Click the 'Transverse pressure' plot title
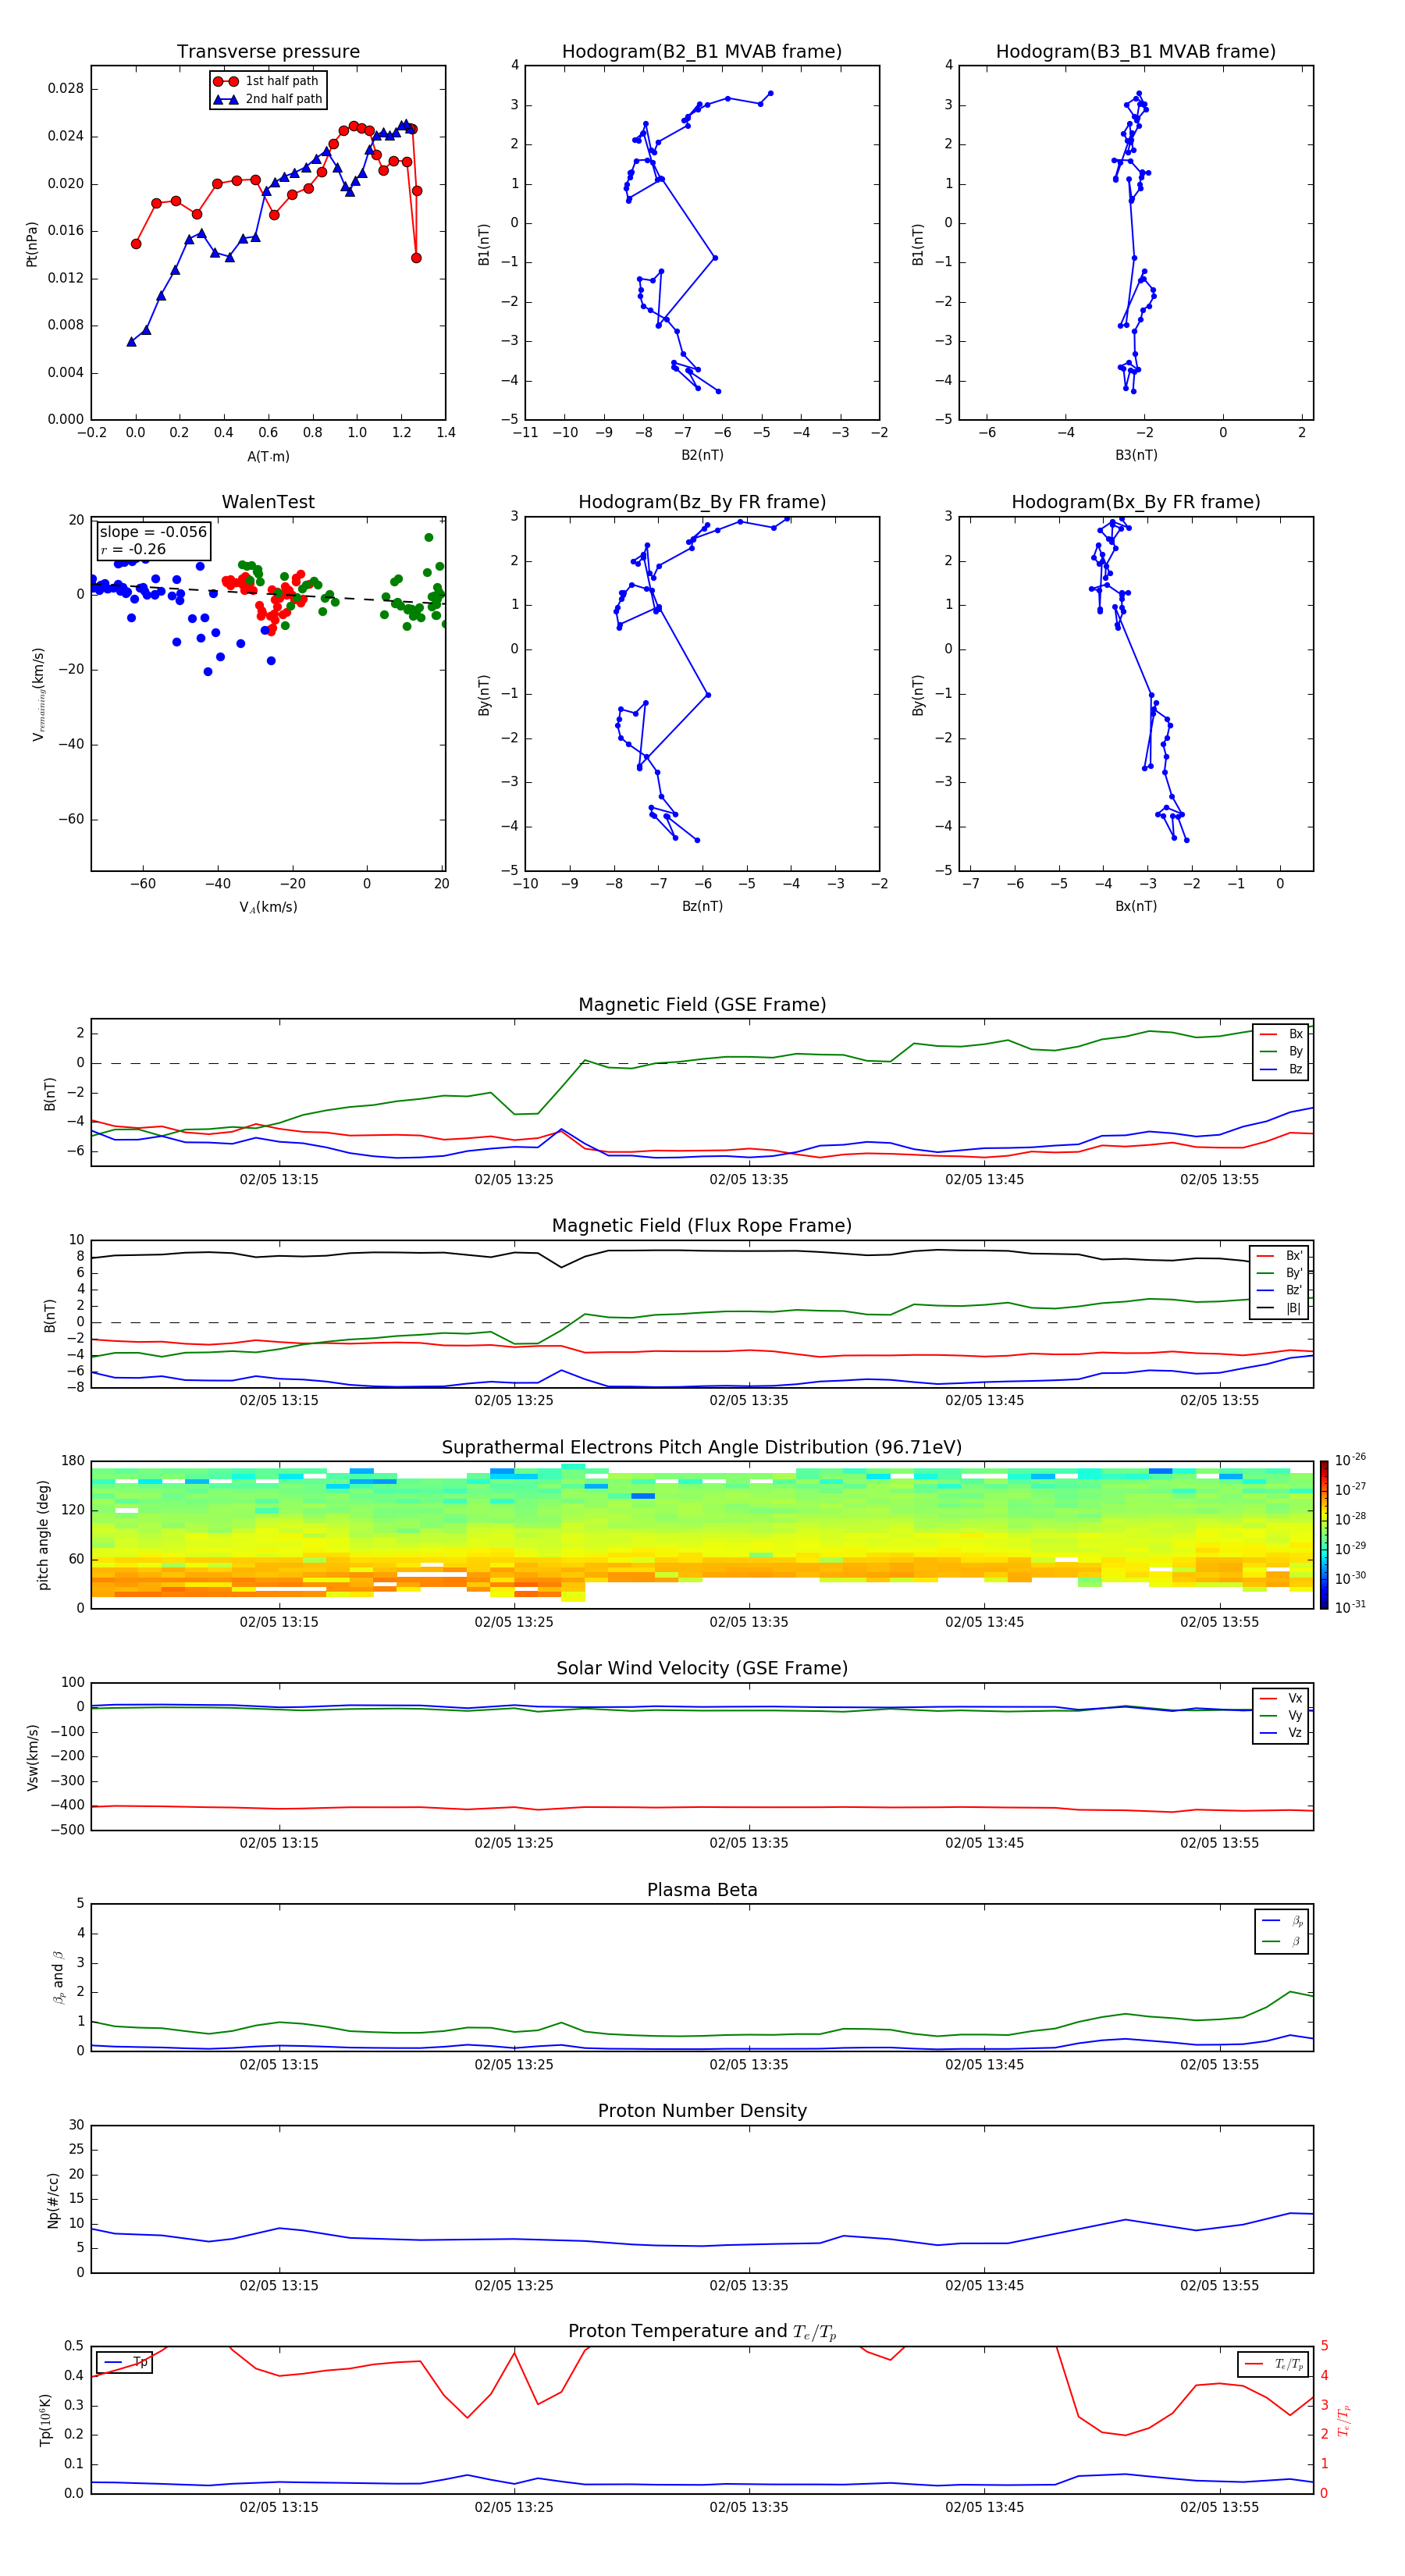Viewport: 1405px width, 2576px height. tap(268, 52)
